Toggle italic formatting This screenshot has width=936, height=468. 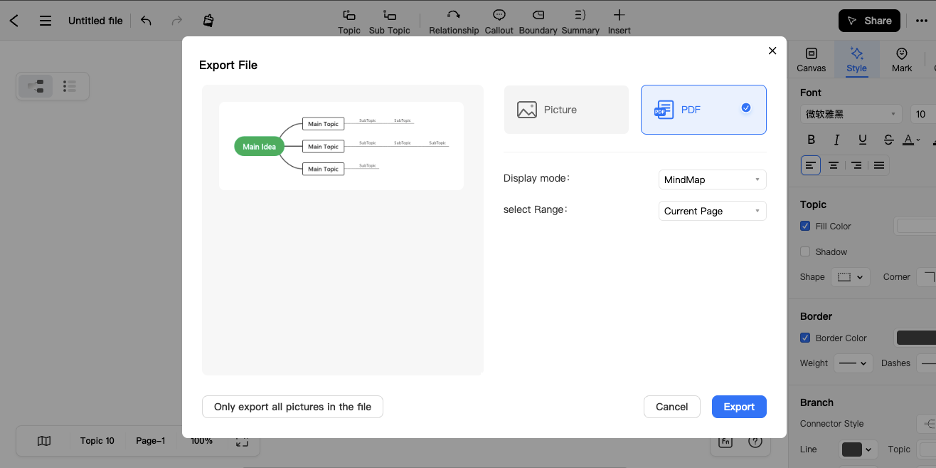tap(837, 140)
